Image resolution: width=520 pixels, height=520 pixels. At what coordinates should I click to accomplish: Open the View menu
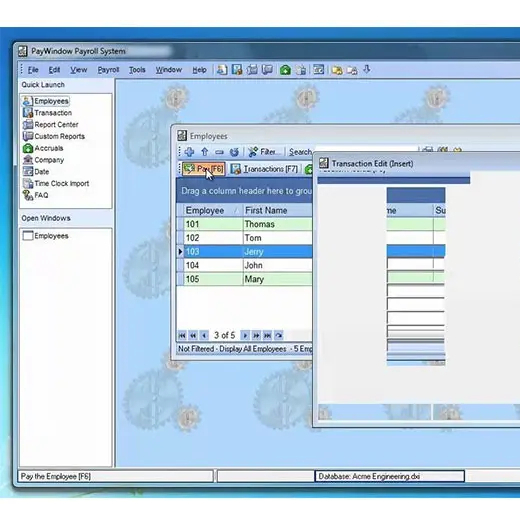[x=78, y=70]
